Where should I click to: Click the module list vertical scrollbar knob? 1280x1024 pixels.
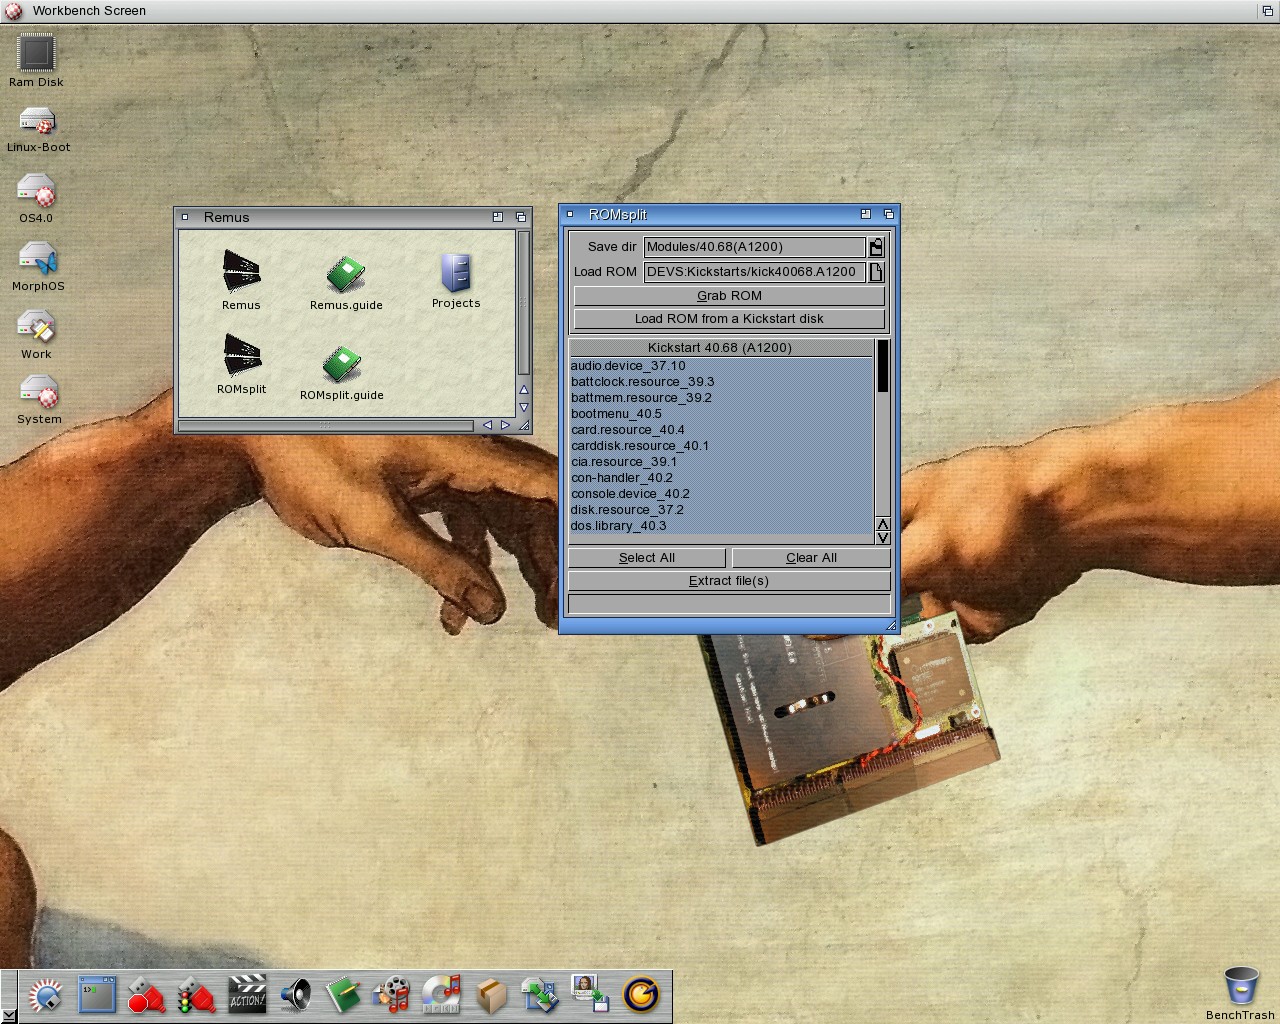coord(883,366)
